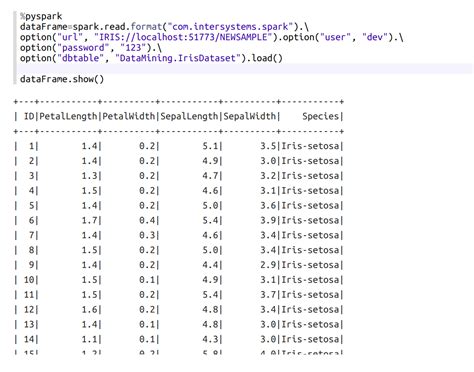The width and height of the screenshot is (474, 372).
Task: Click the dataFrame.show() line
Action: (x=62, y=79)
